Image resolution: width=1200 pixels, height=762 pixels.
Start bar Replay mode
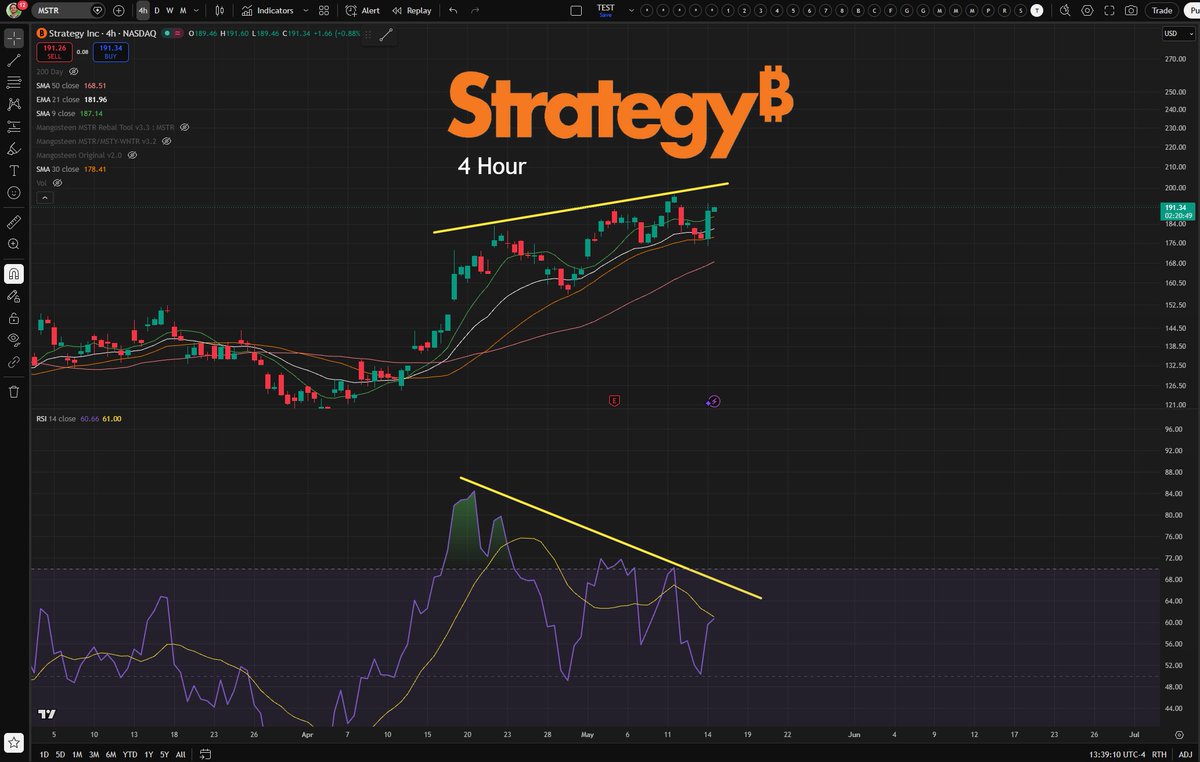(412, 10)
